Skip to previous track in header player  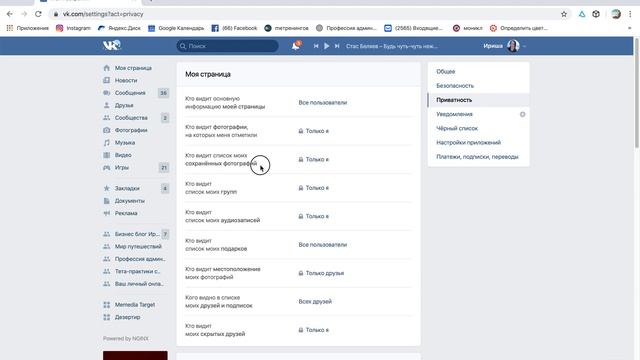[316, 46]
